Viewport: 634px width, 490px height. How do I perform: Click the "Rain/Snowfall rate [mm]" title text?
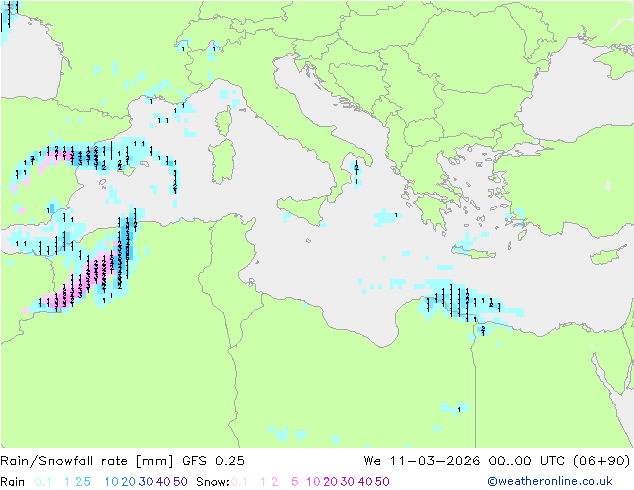coord(87,461)
